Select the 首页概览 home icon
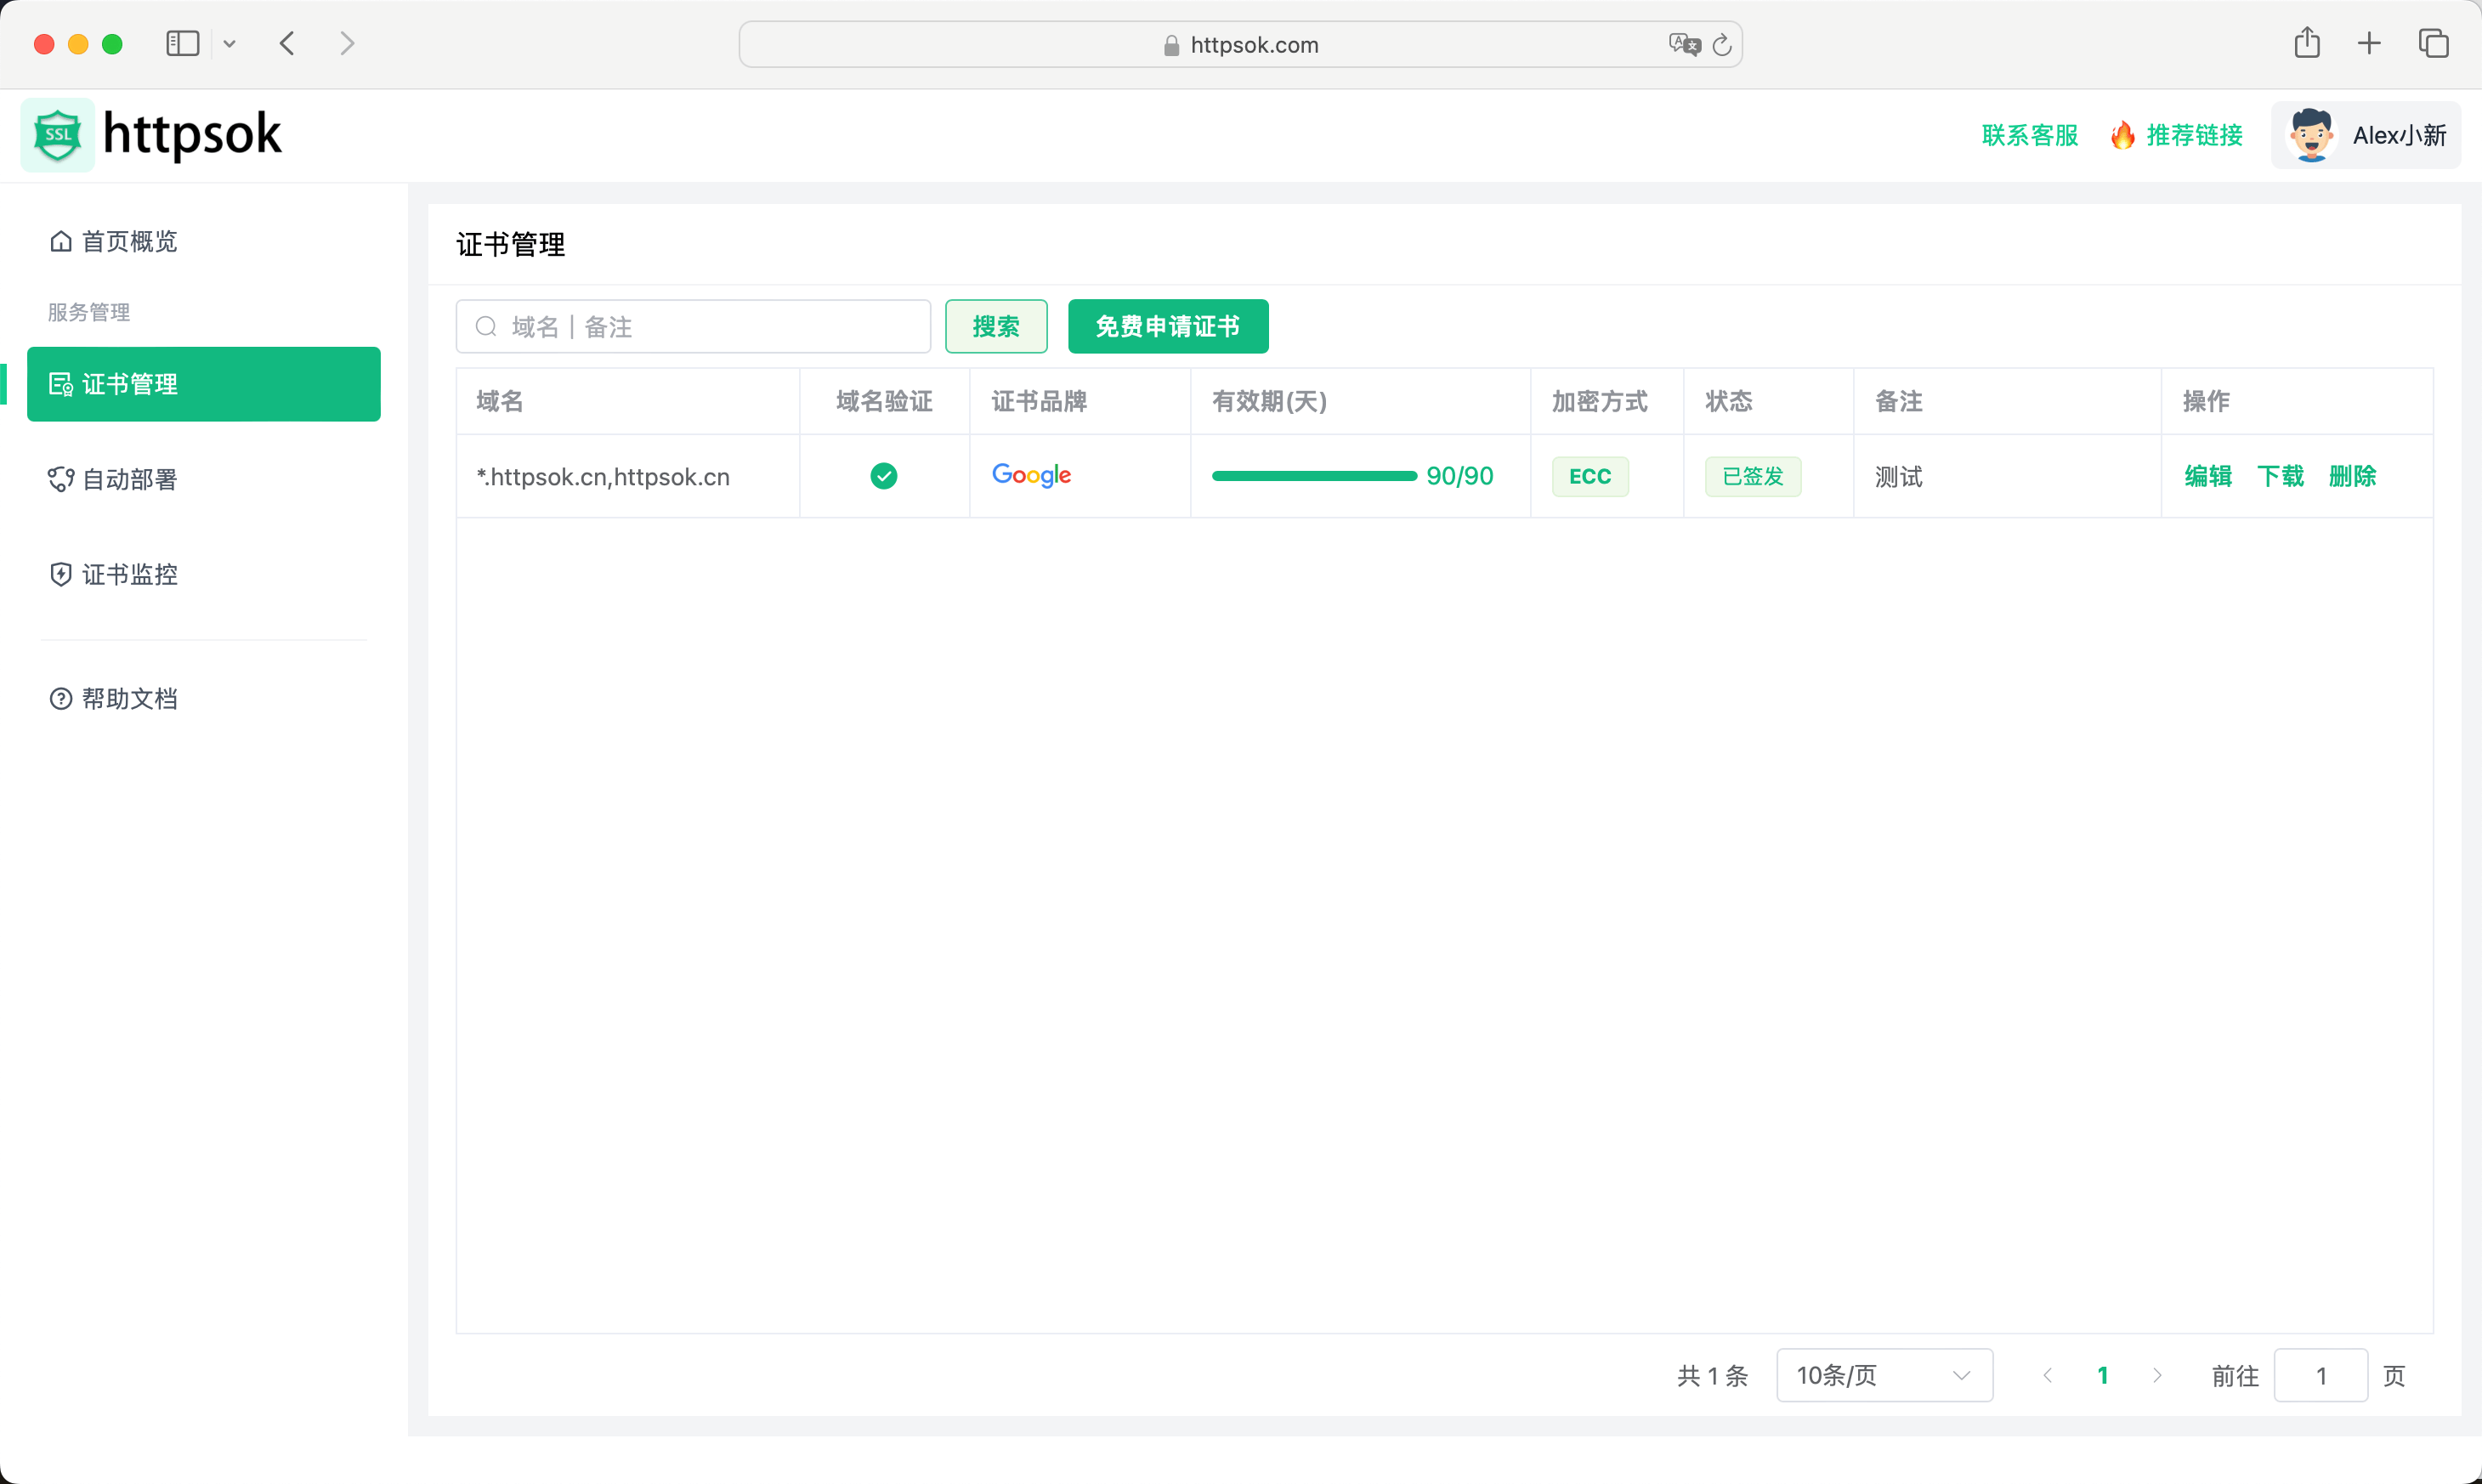The height and width of the screenshot is (1484, 2482). tap(60, 240)
